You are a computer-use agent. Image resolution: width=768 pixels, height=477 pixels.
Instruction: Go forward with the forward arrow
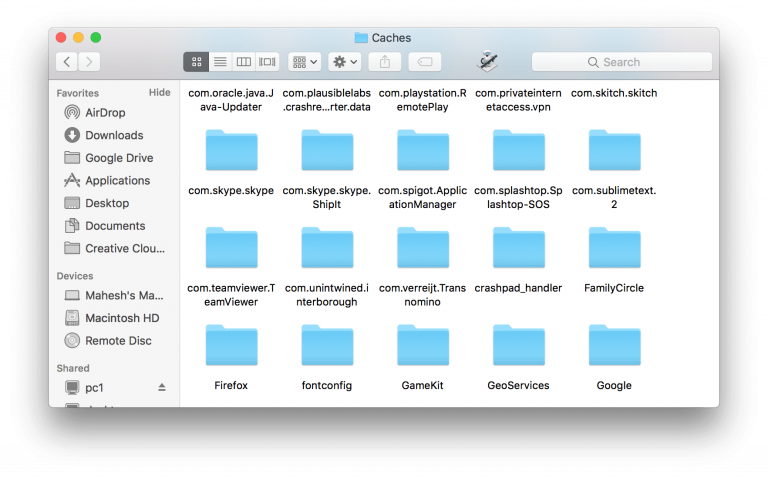tap(89, 62)
